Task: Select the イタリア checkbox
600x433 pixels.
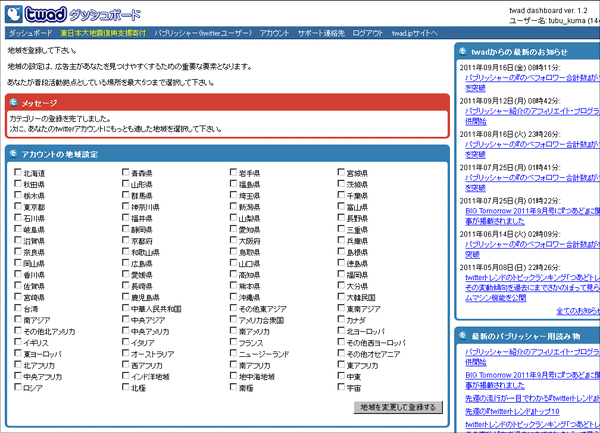Action: [x=126, y=342]
